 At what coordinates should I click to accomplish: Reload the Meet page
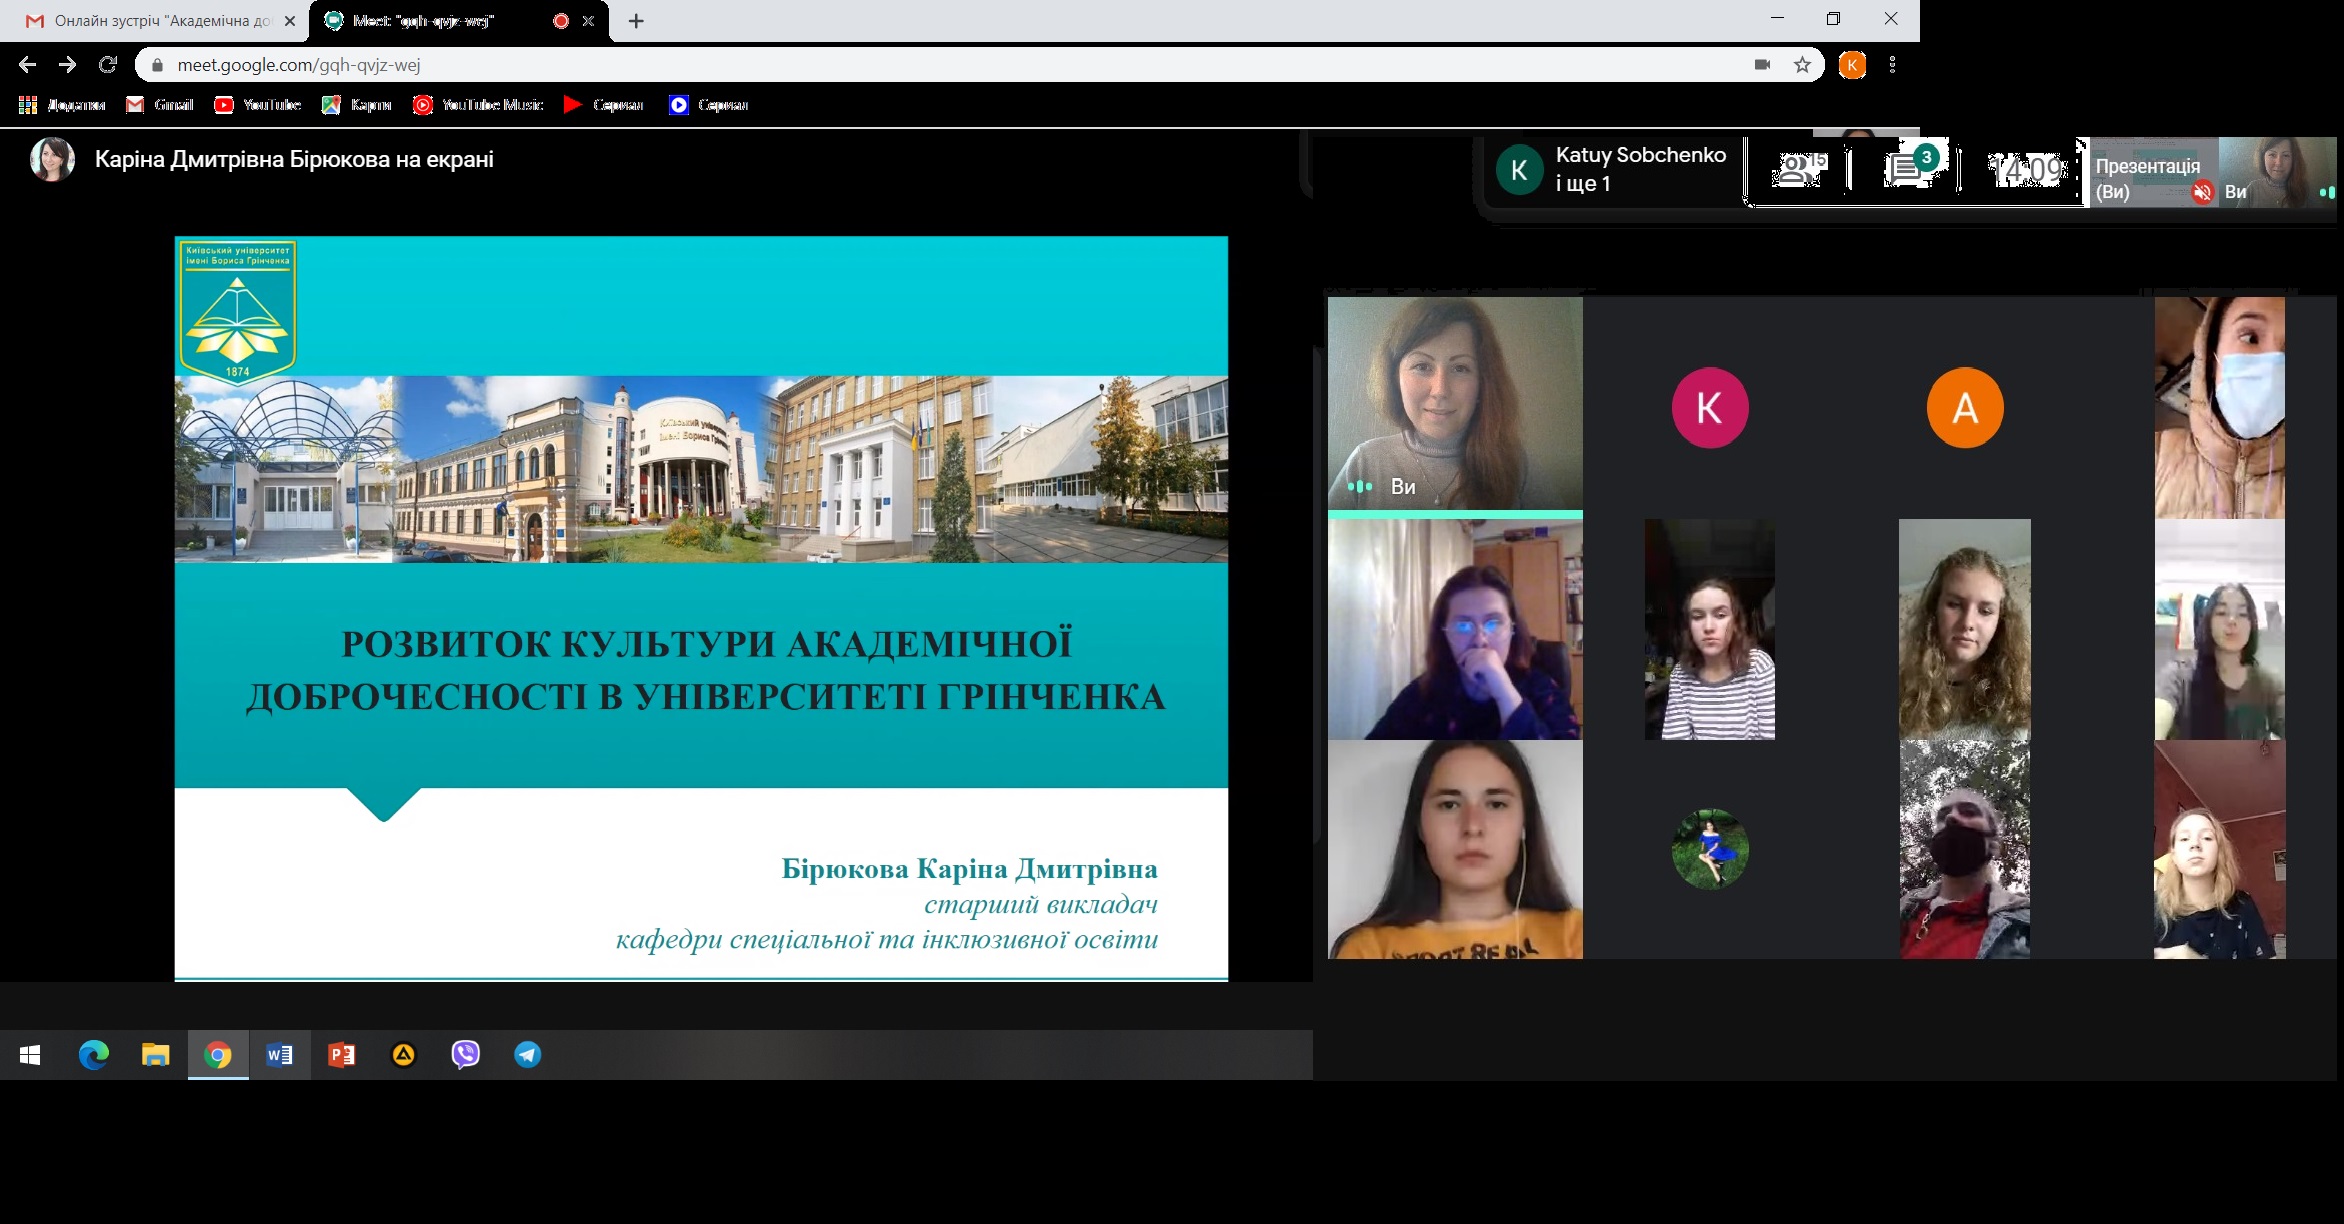click(x=108, y=65)
